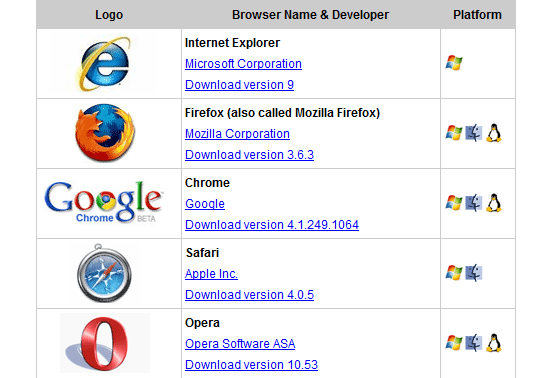Open the Google developer link
The width and height of the screenshot is (550, 378).
click(205, 204)
